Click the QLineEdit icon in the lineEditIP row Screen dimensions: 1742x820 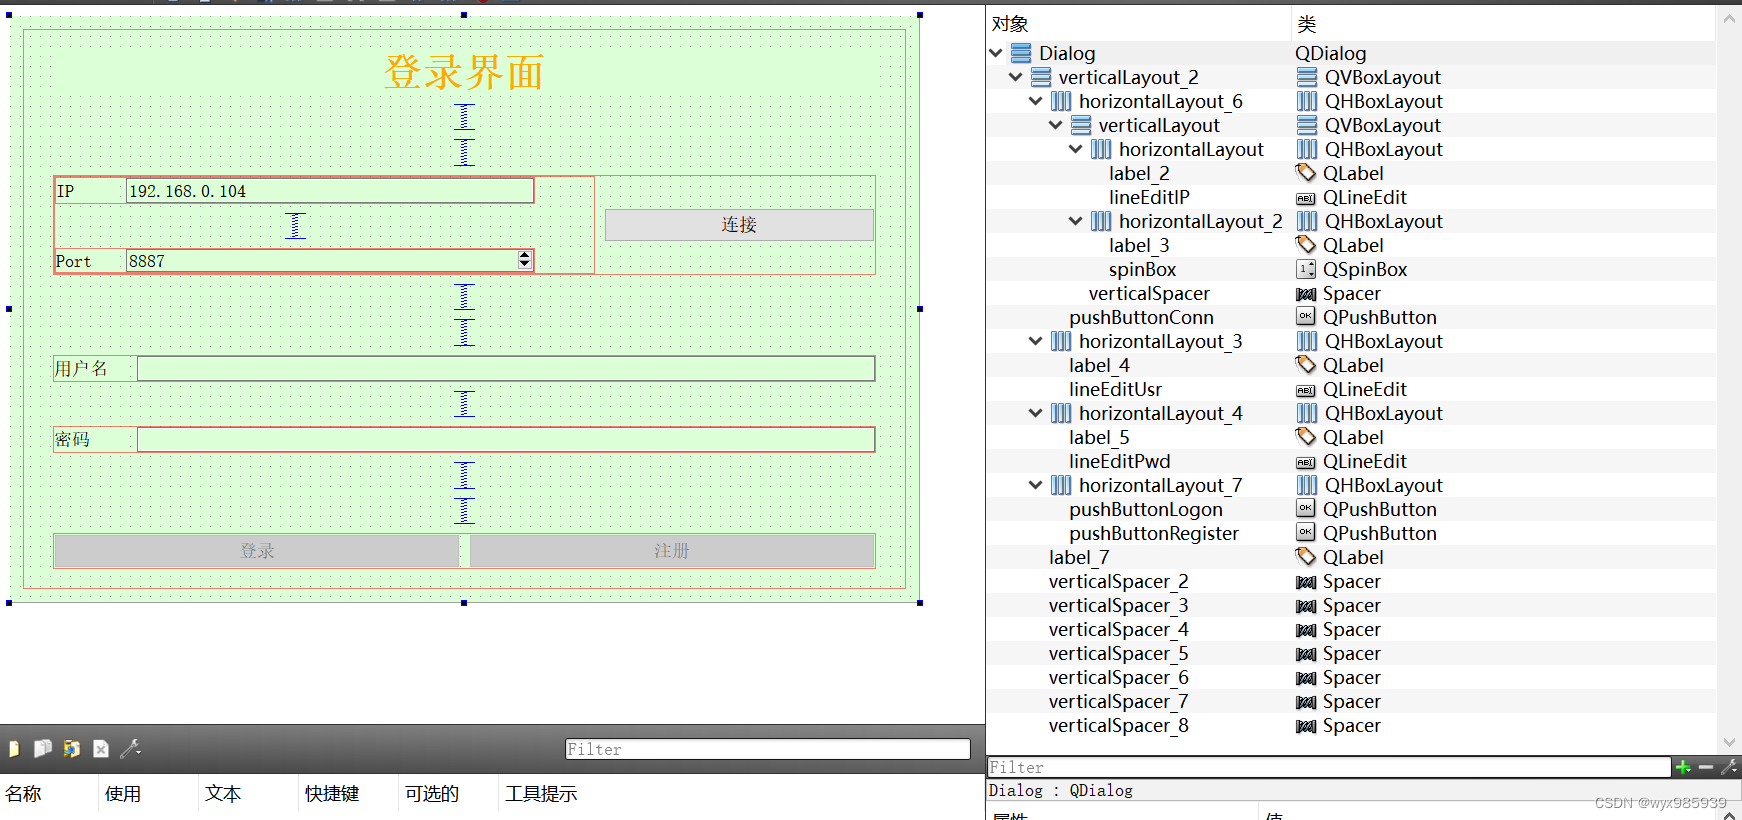pos(1306,198)
